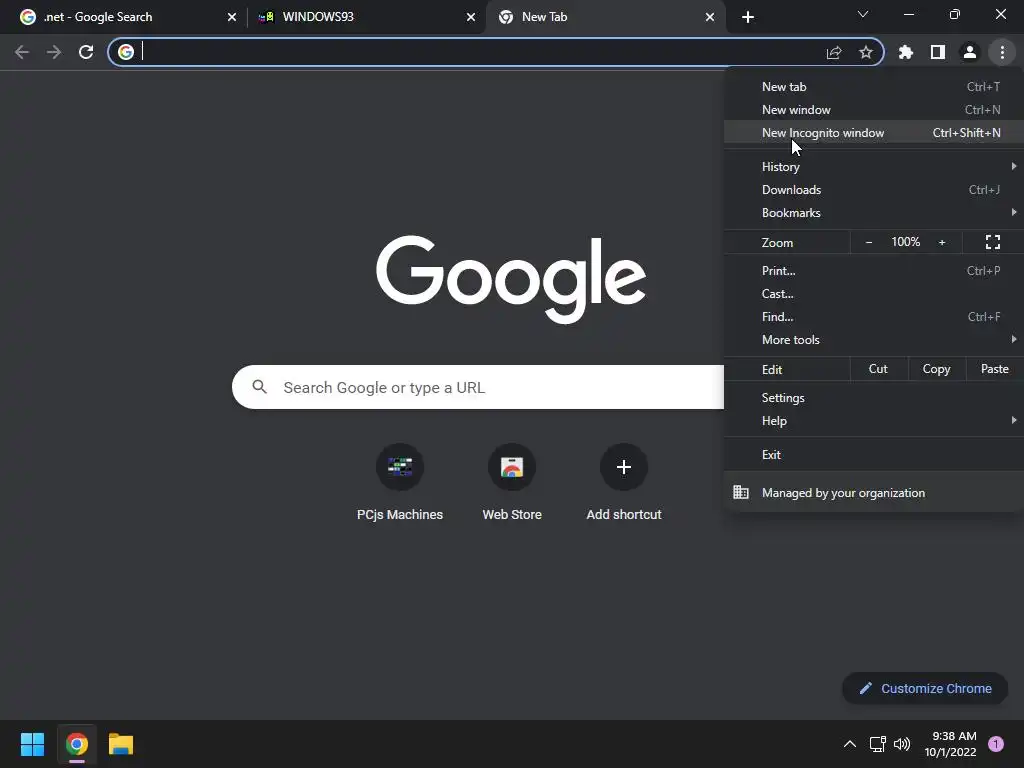Bookmark this tab with the star icon
1024x768 pixels.
(866, 52)
